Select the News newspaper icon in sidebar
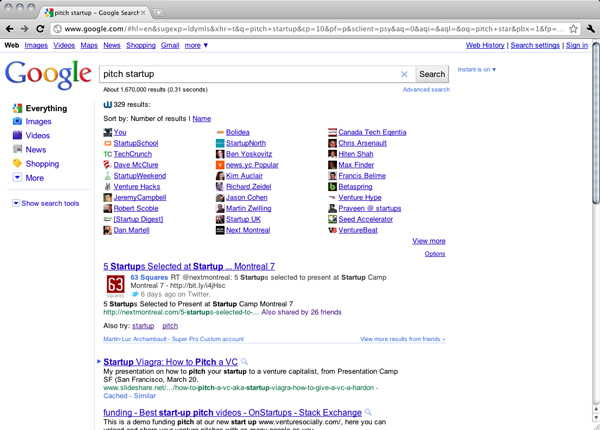Viewport: 600px width, 430px height. 17,149
